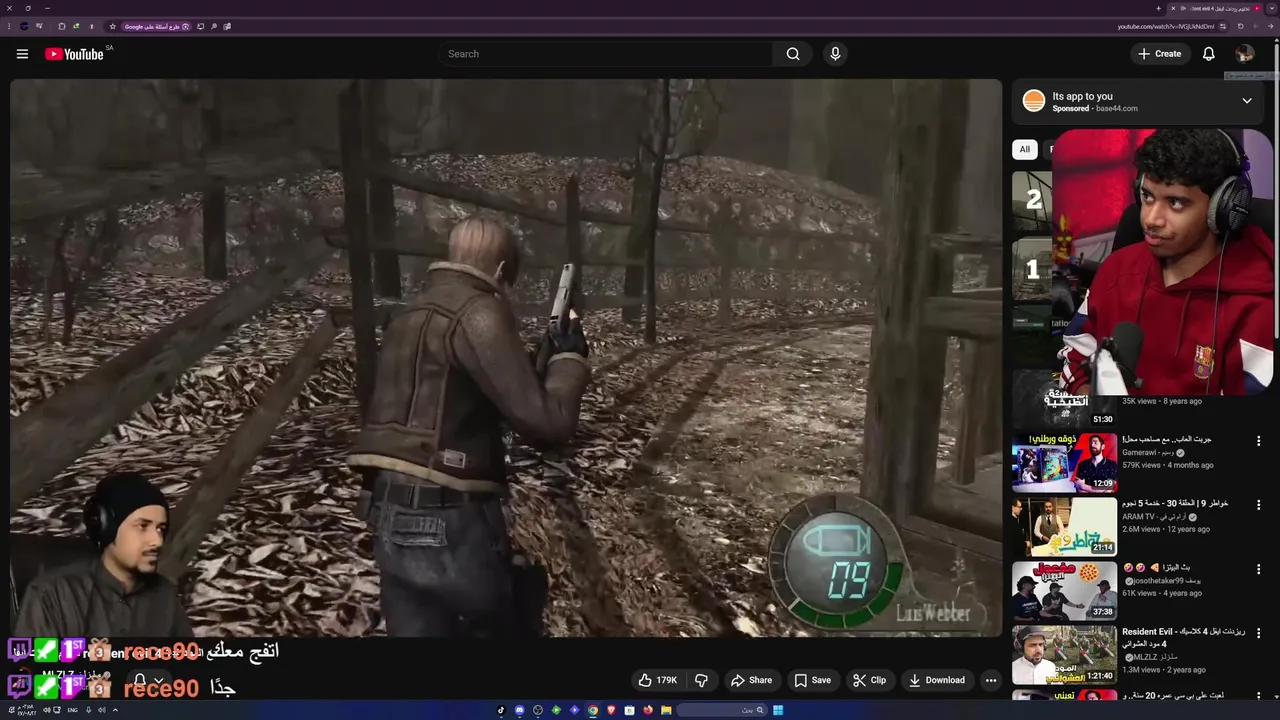This screenshot has height=720, width=1280.
Task: Click the youtube.com/watch address bar
Action: pos(1164,26)
